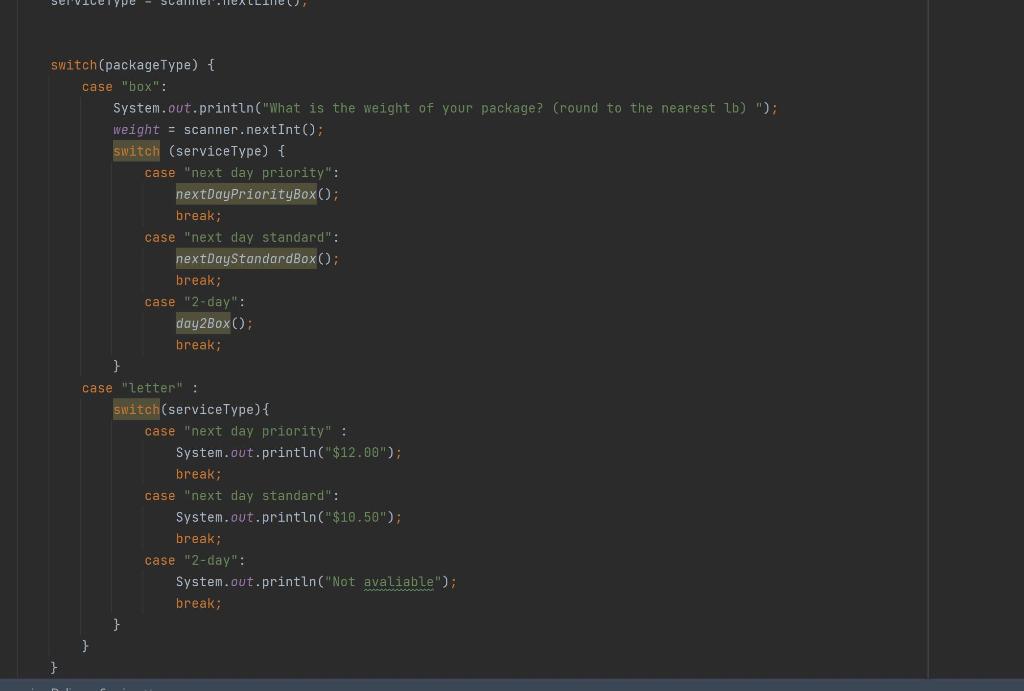
Task: Click the day2Box method call
Action: 202,323
